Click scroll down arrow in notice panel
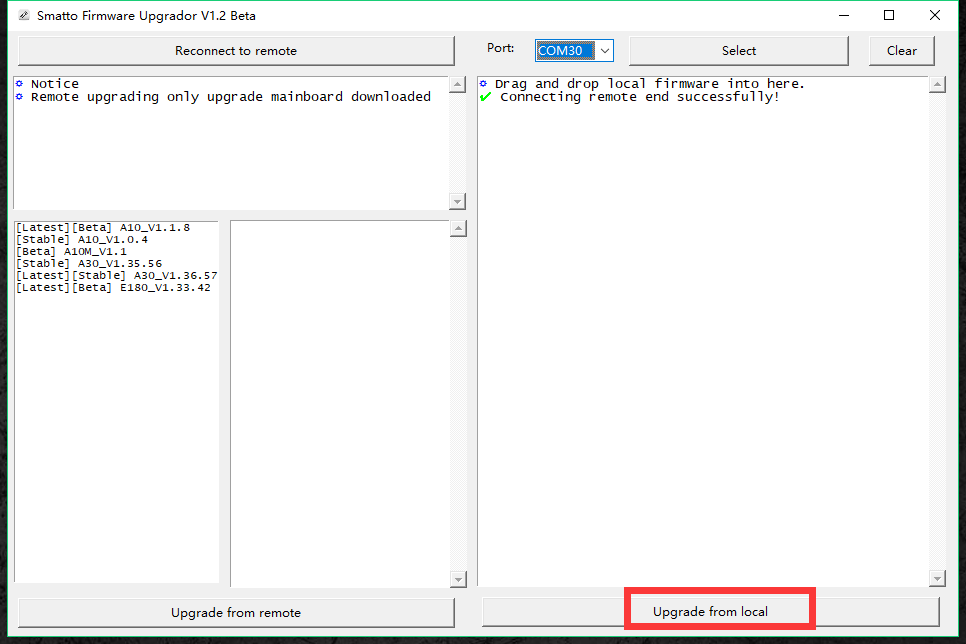The image size is (966, 644). point(457,202)
